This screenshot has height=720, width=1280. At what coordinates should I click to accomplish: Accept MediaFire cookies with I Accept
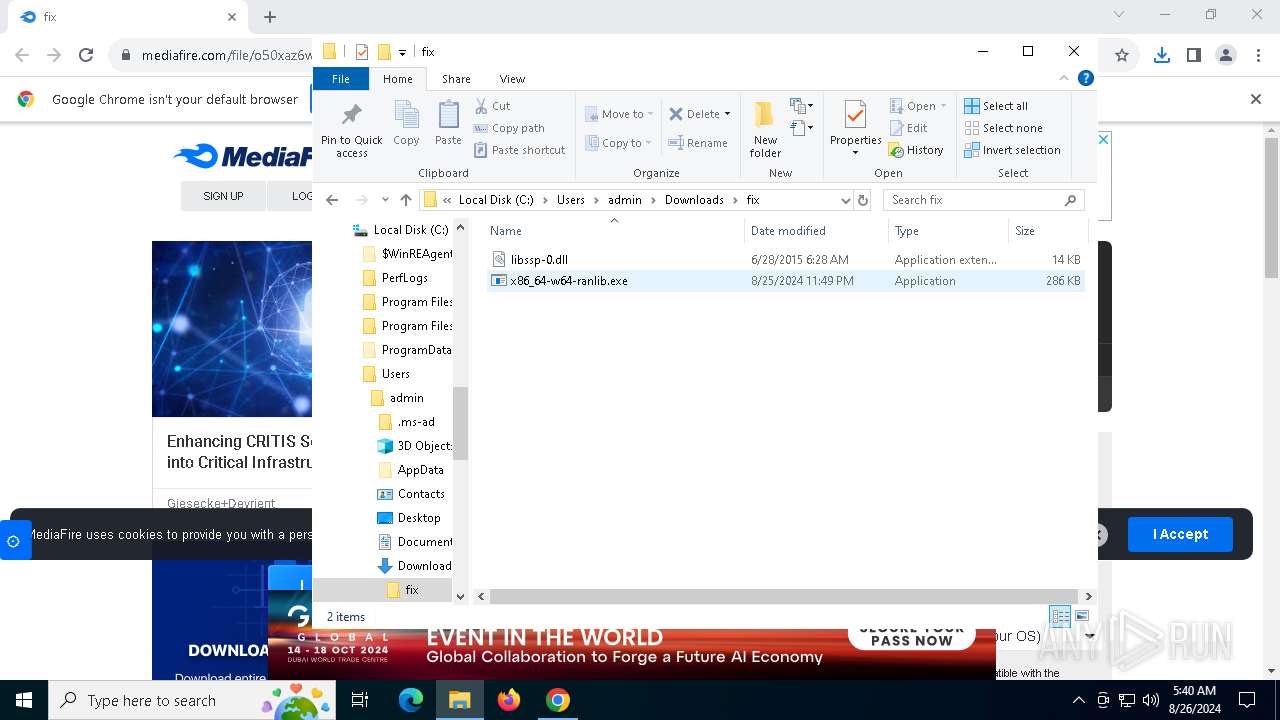(1180, 534)
